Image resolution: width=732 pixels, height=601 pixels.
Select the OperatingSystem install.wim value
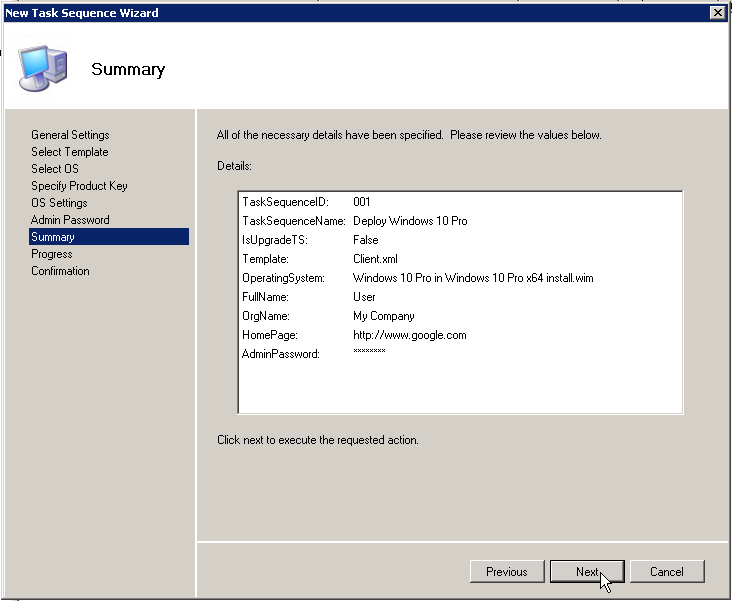(x=473, y=278)
